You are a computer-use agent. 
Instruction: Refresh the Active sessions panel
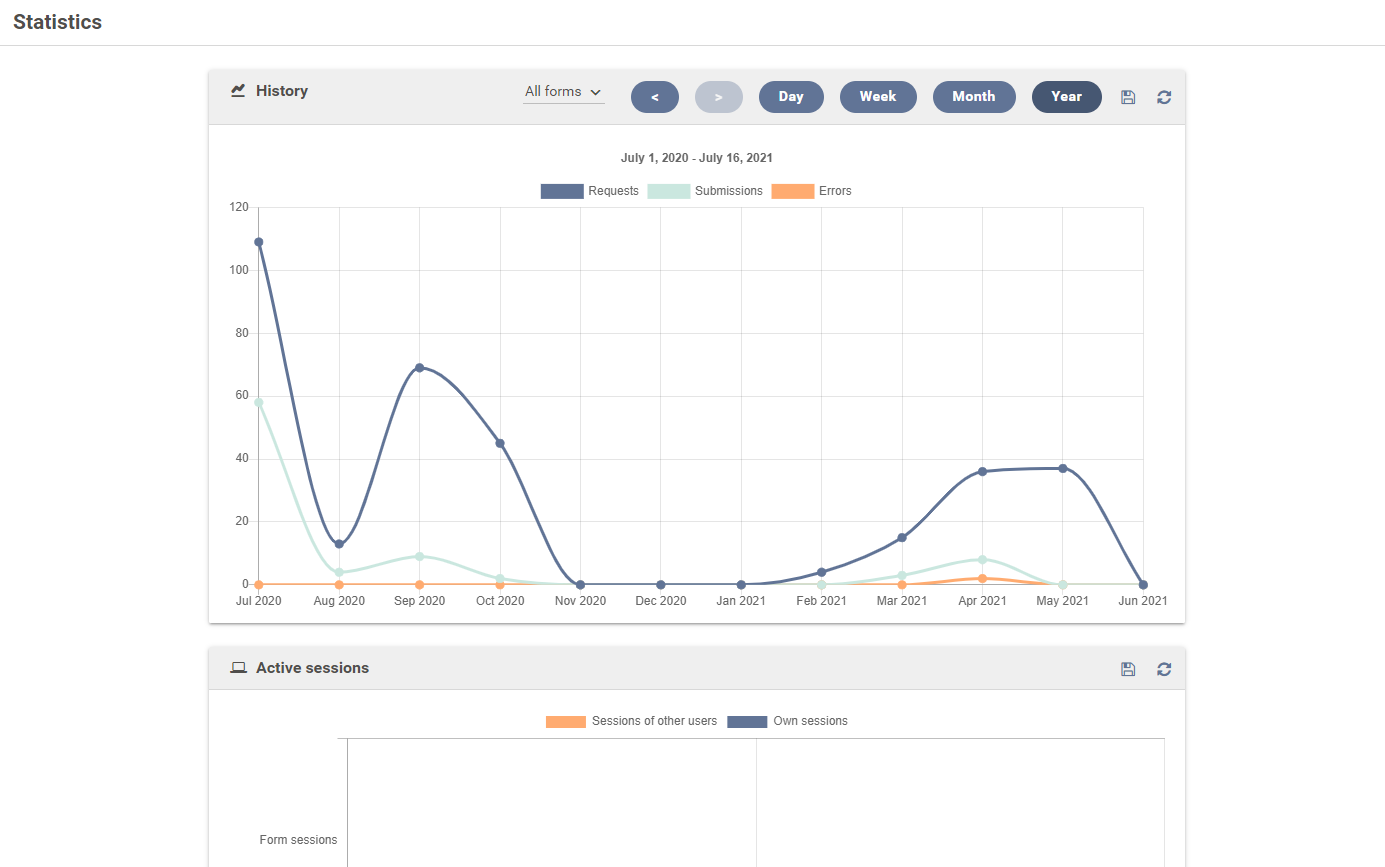point(1164,669)
